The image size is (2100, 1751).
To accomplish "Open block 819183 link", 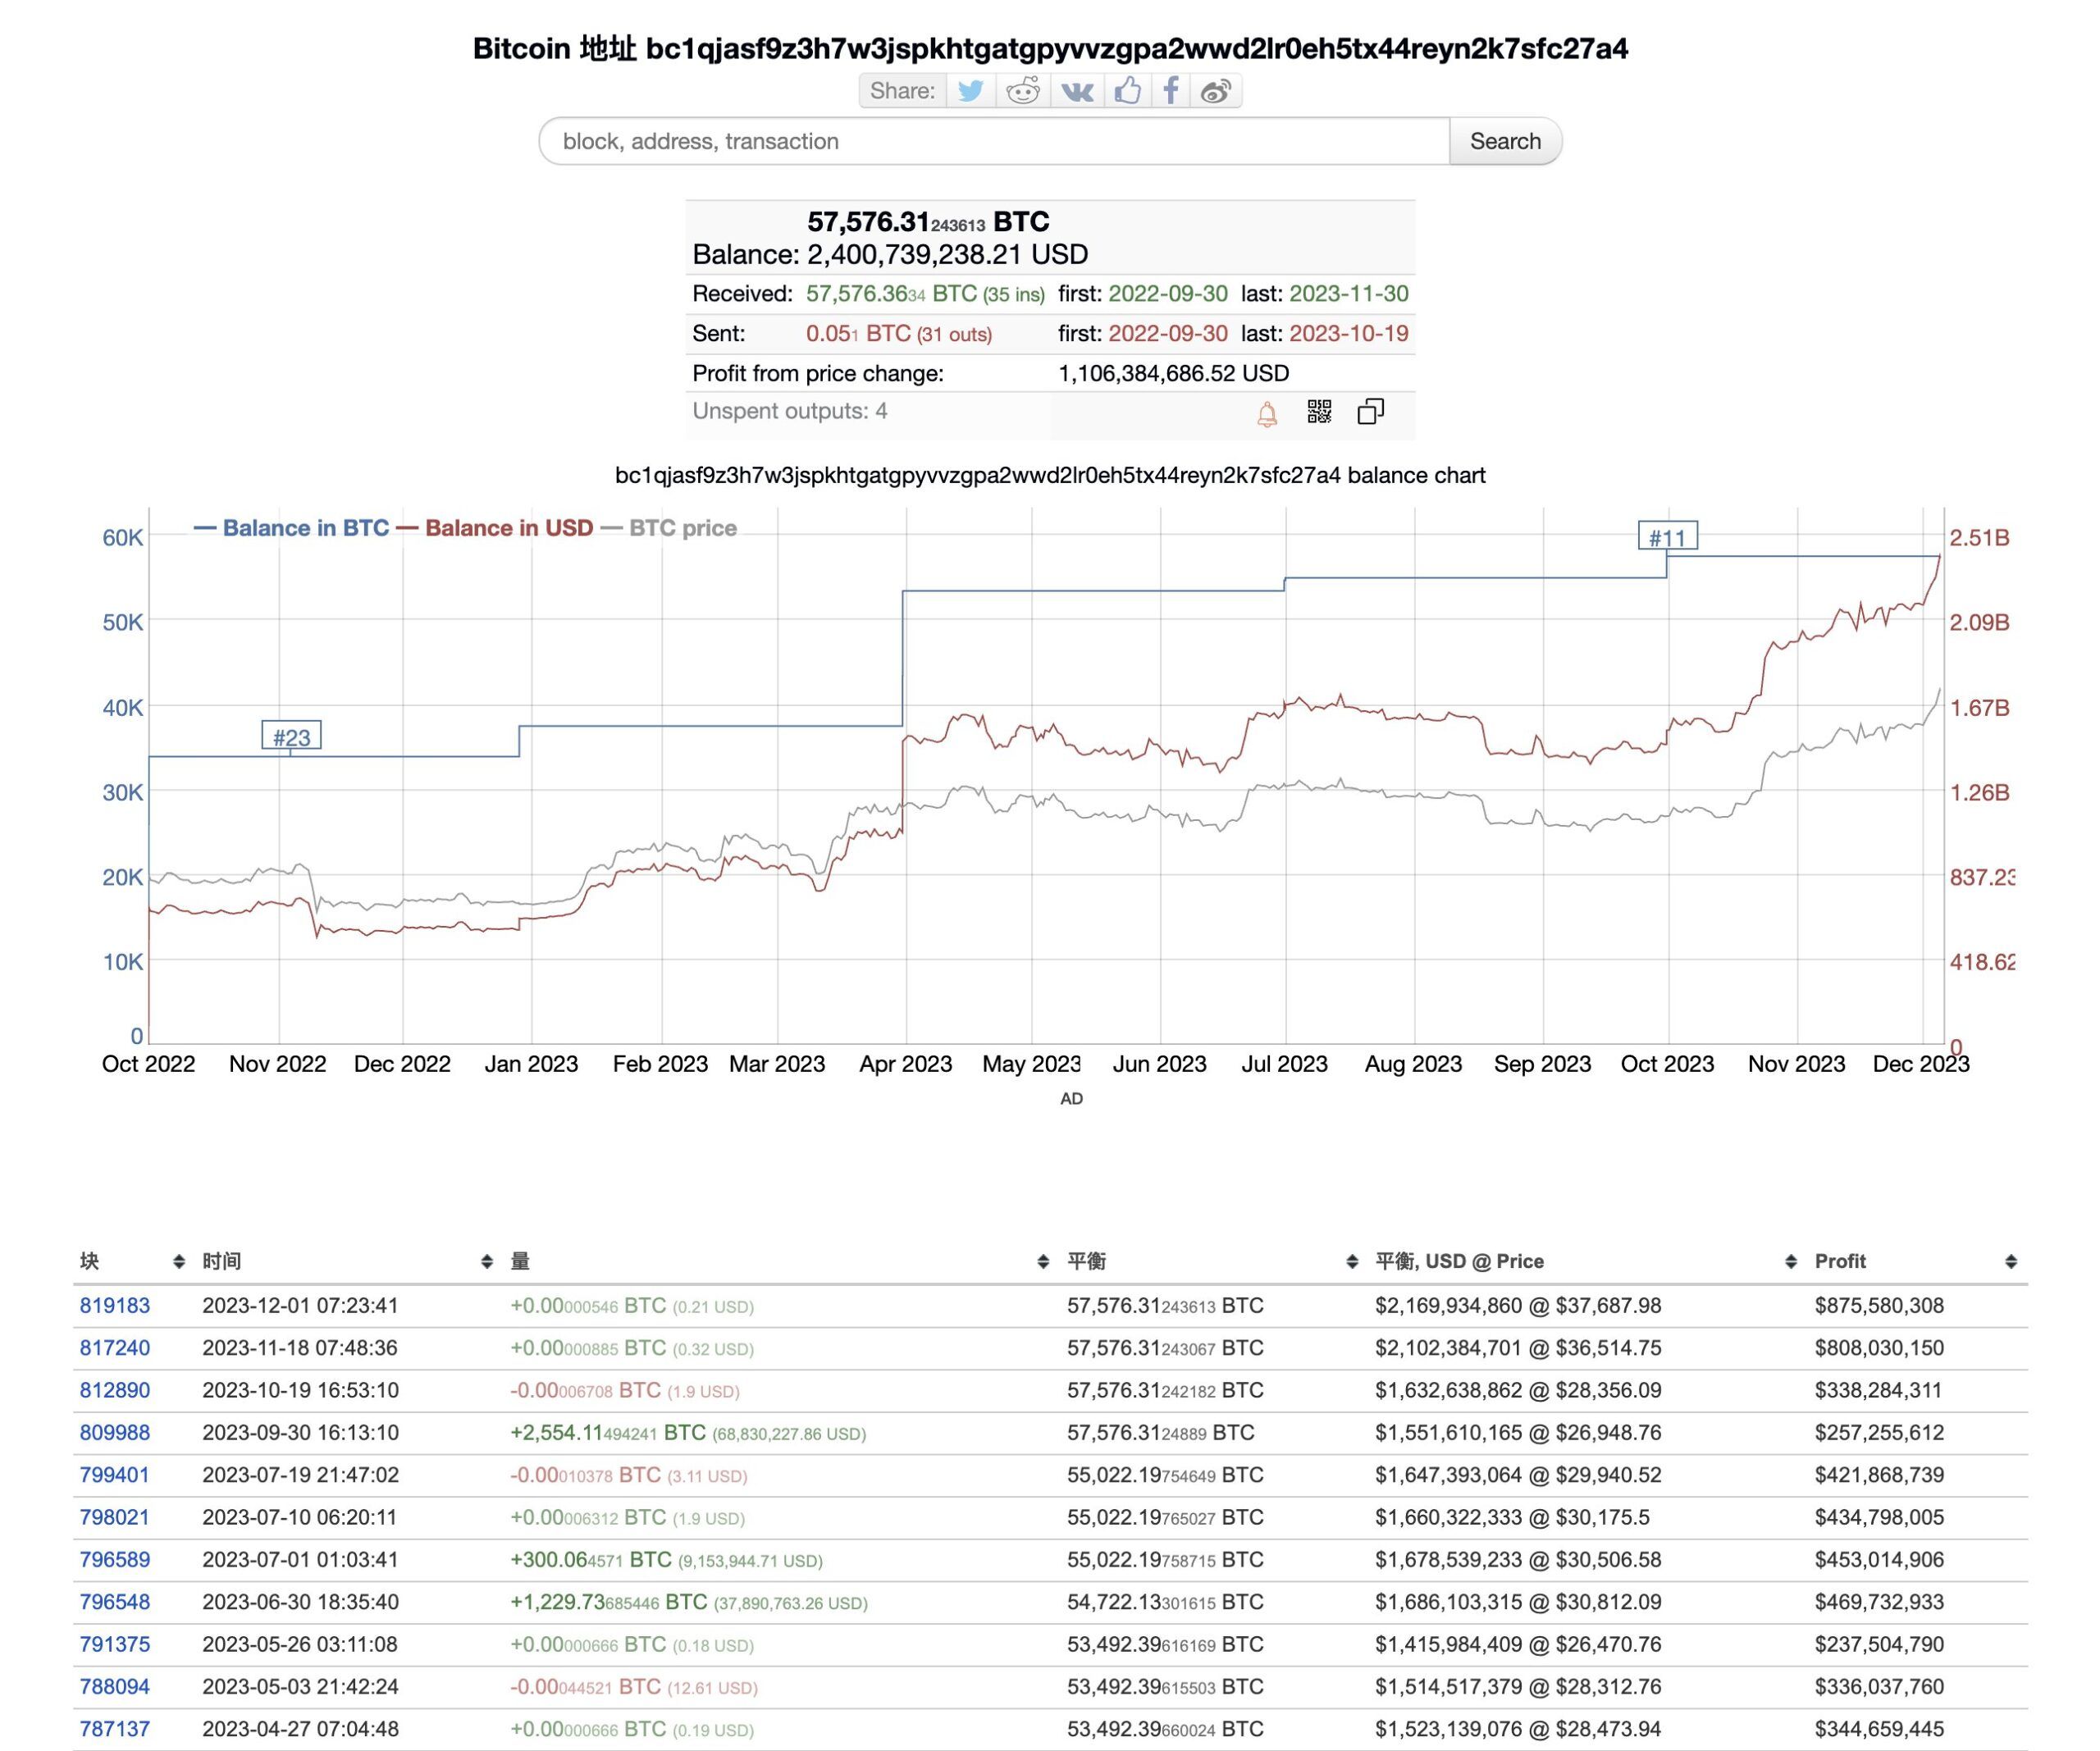I will tap(115, 1305).
